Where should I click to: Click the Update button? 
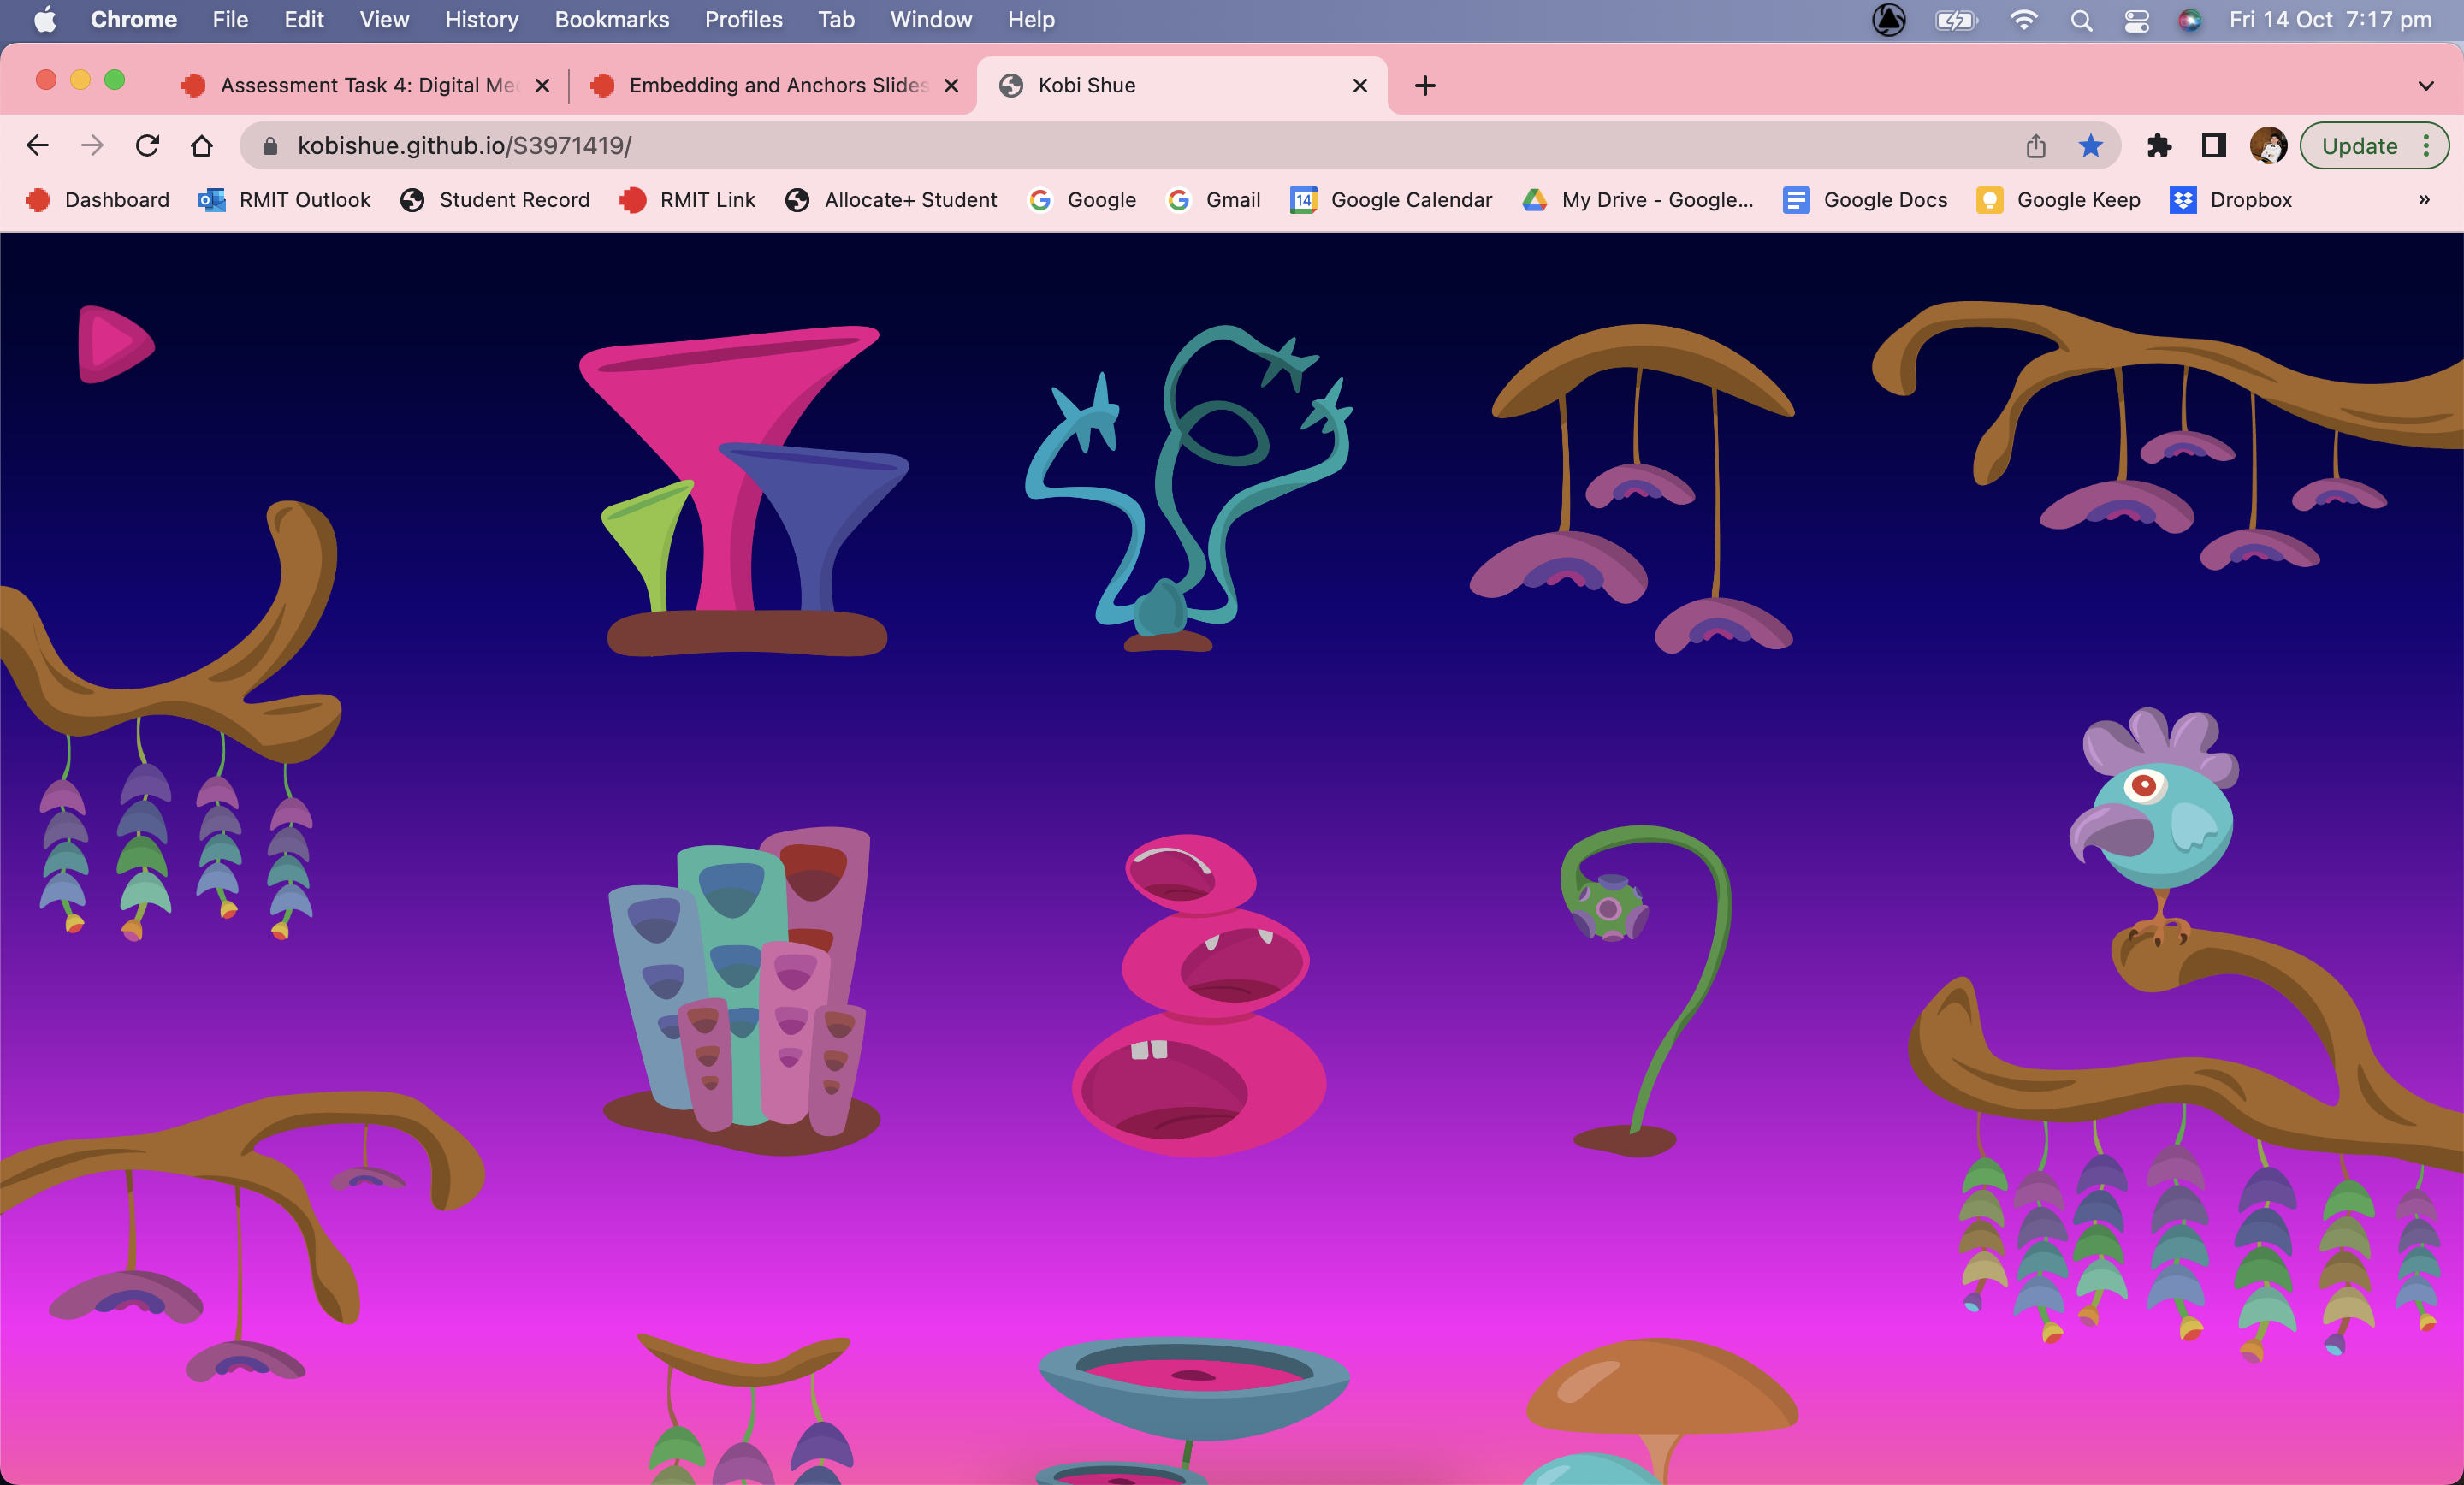(2362, 146)
